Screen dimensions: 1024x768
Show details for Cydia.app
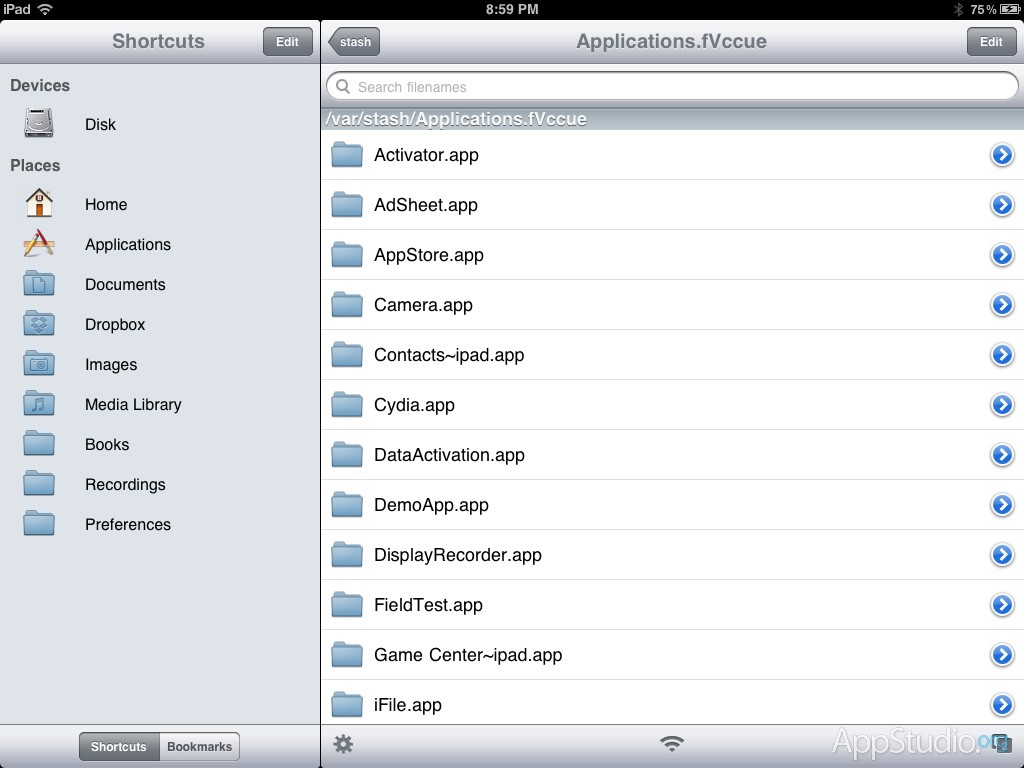pyautogui.click(x=1002, y=405)
